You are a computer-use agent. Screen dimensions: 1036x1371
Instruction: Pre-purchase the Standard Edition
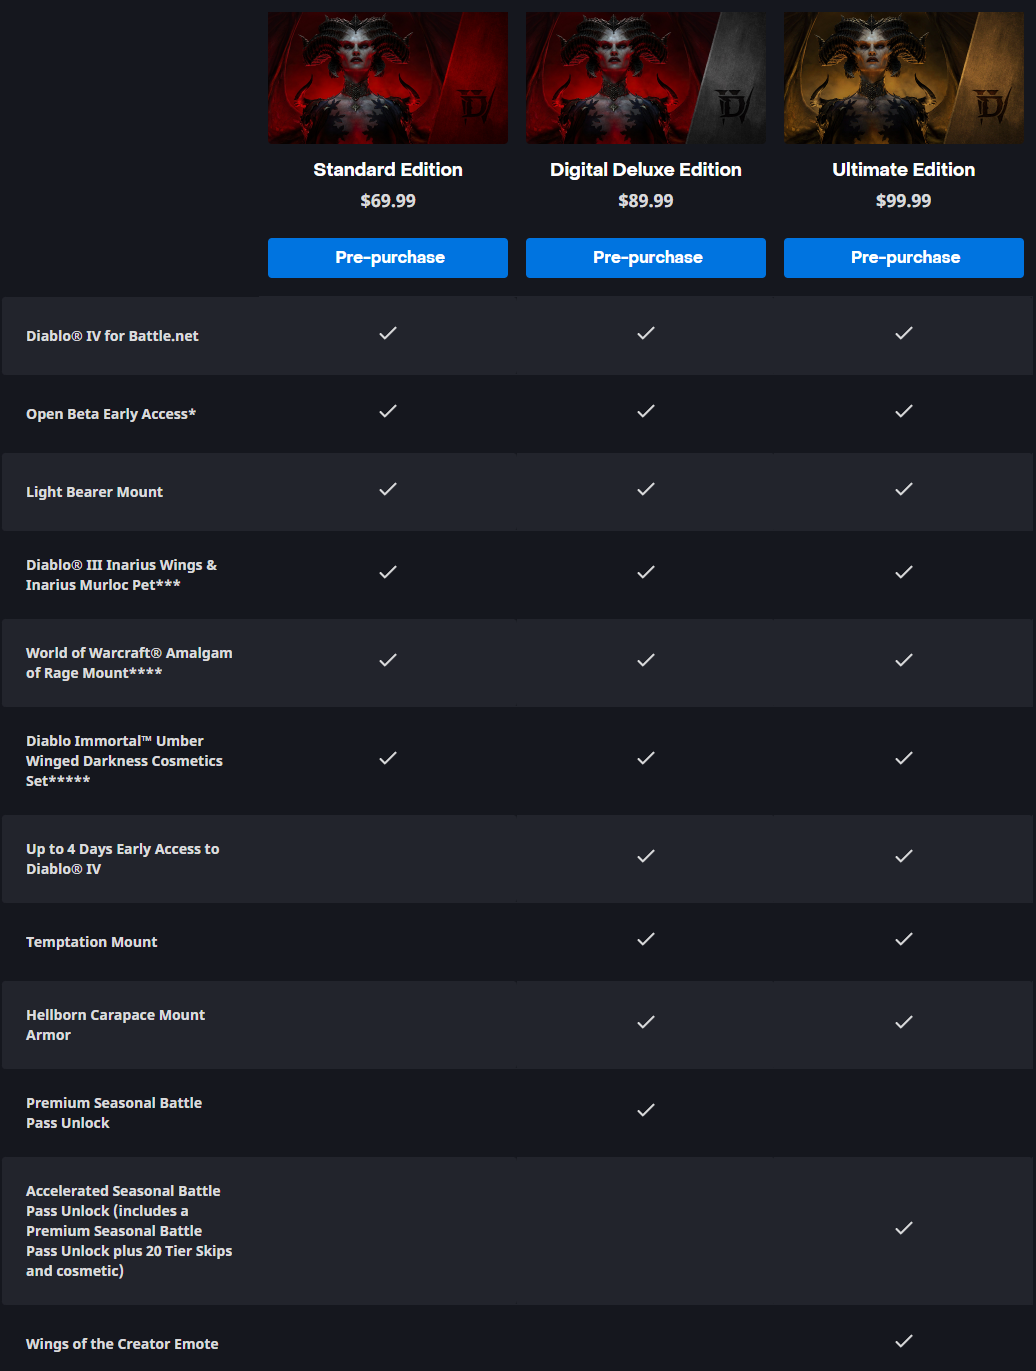388,258
